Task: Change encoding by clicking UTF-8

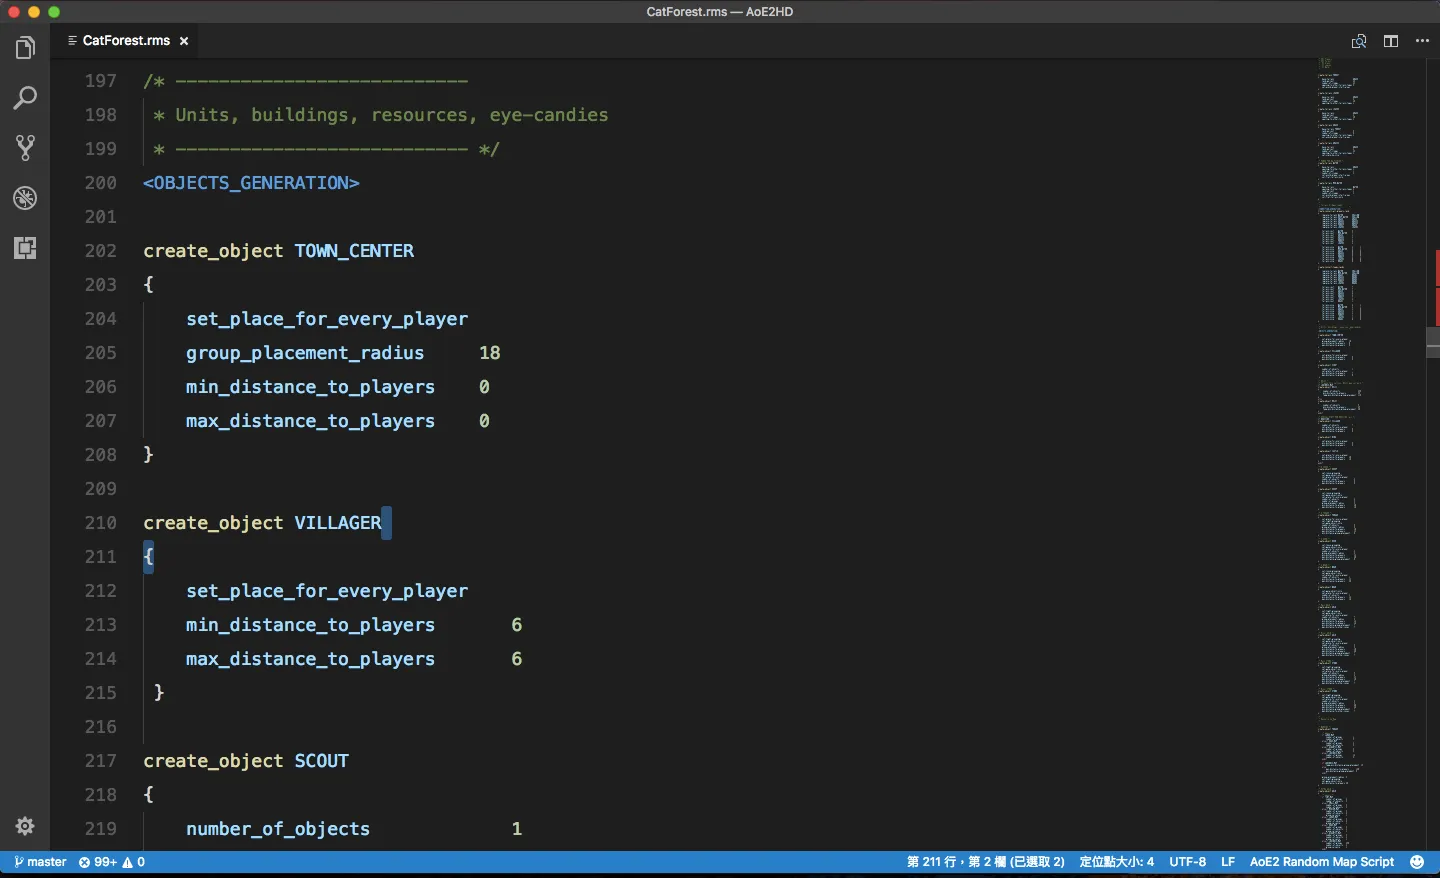Action: point(1188,862)
